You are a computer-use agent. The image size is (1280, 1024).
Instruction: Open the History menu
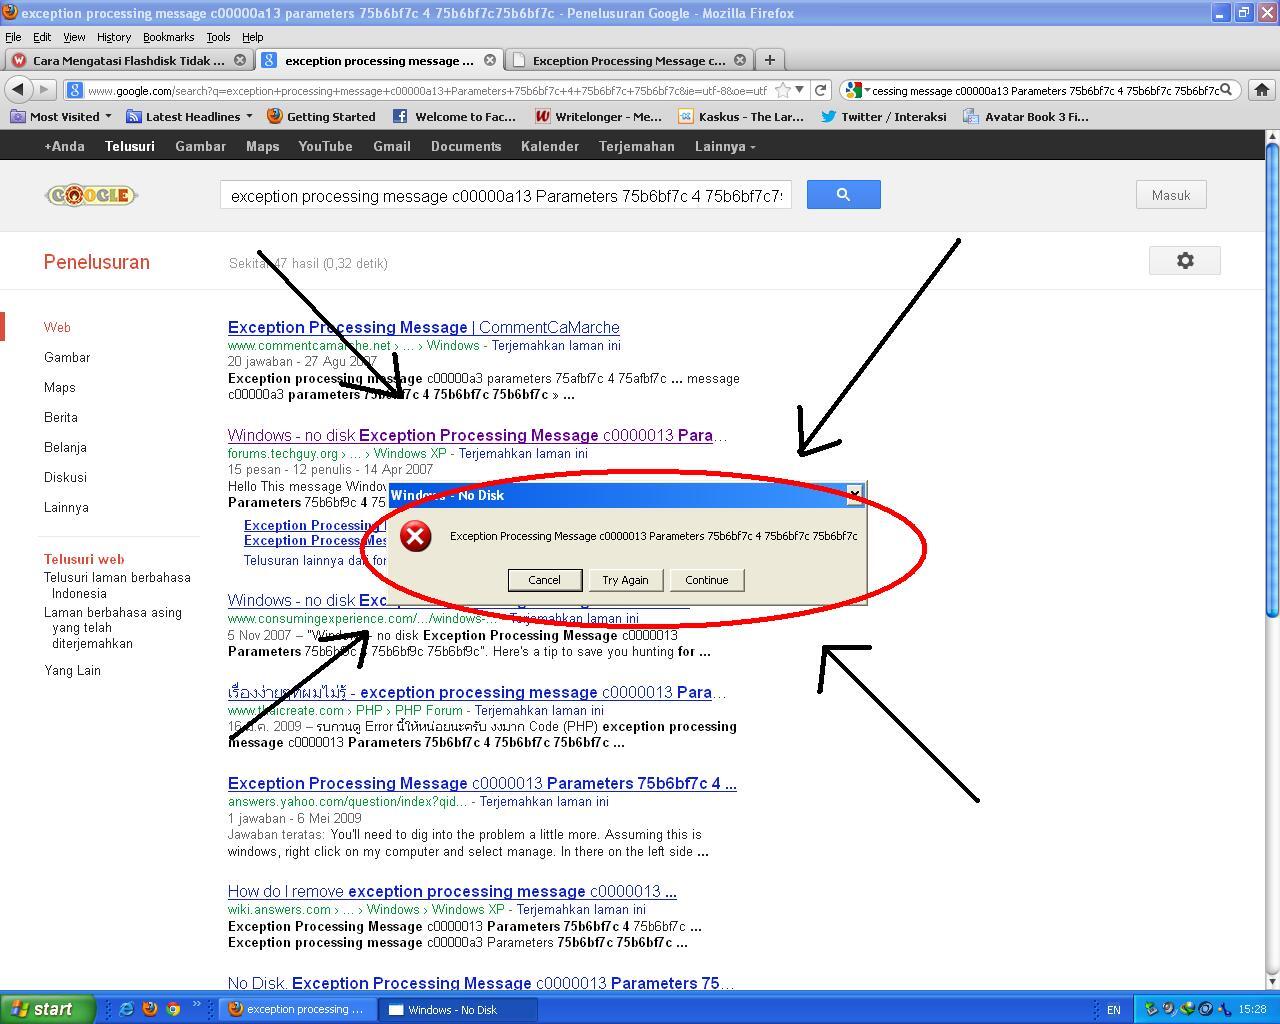click(114, 37)
